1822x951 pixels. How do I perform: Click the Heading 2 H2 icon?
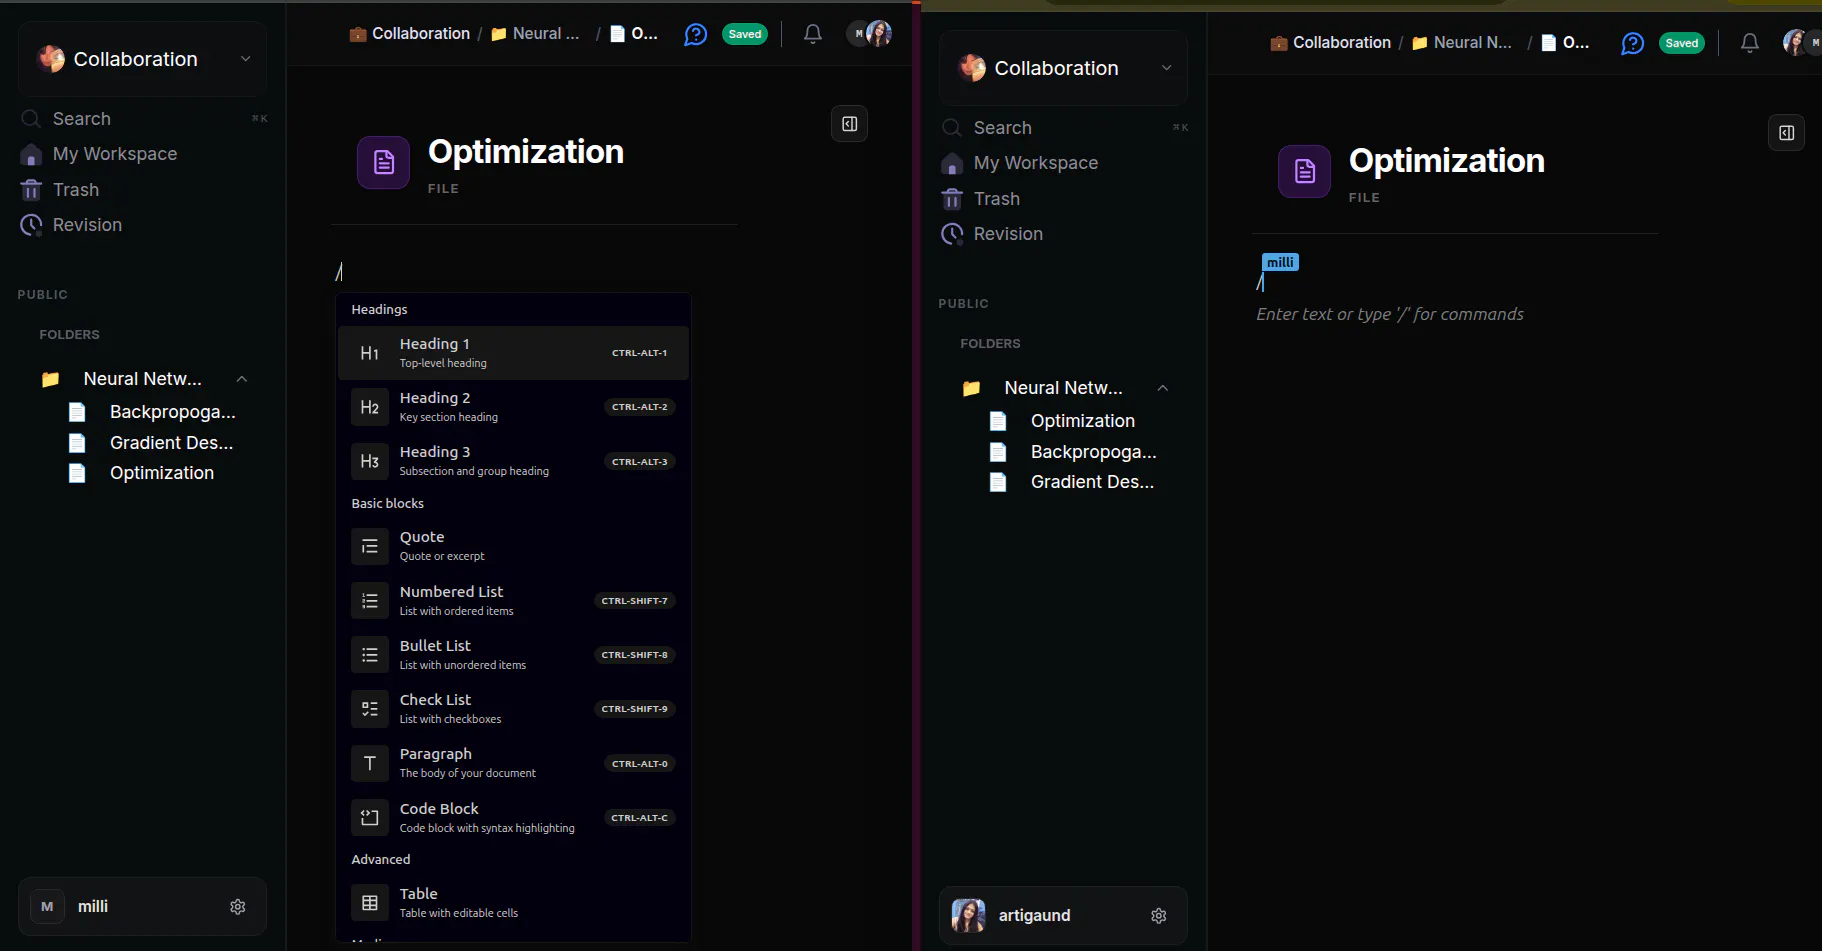point(370,407)
